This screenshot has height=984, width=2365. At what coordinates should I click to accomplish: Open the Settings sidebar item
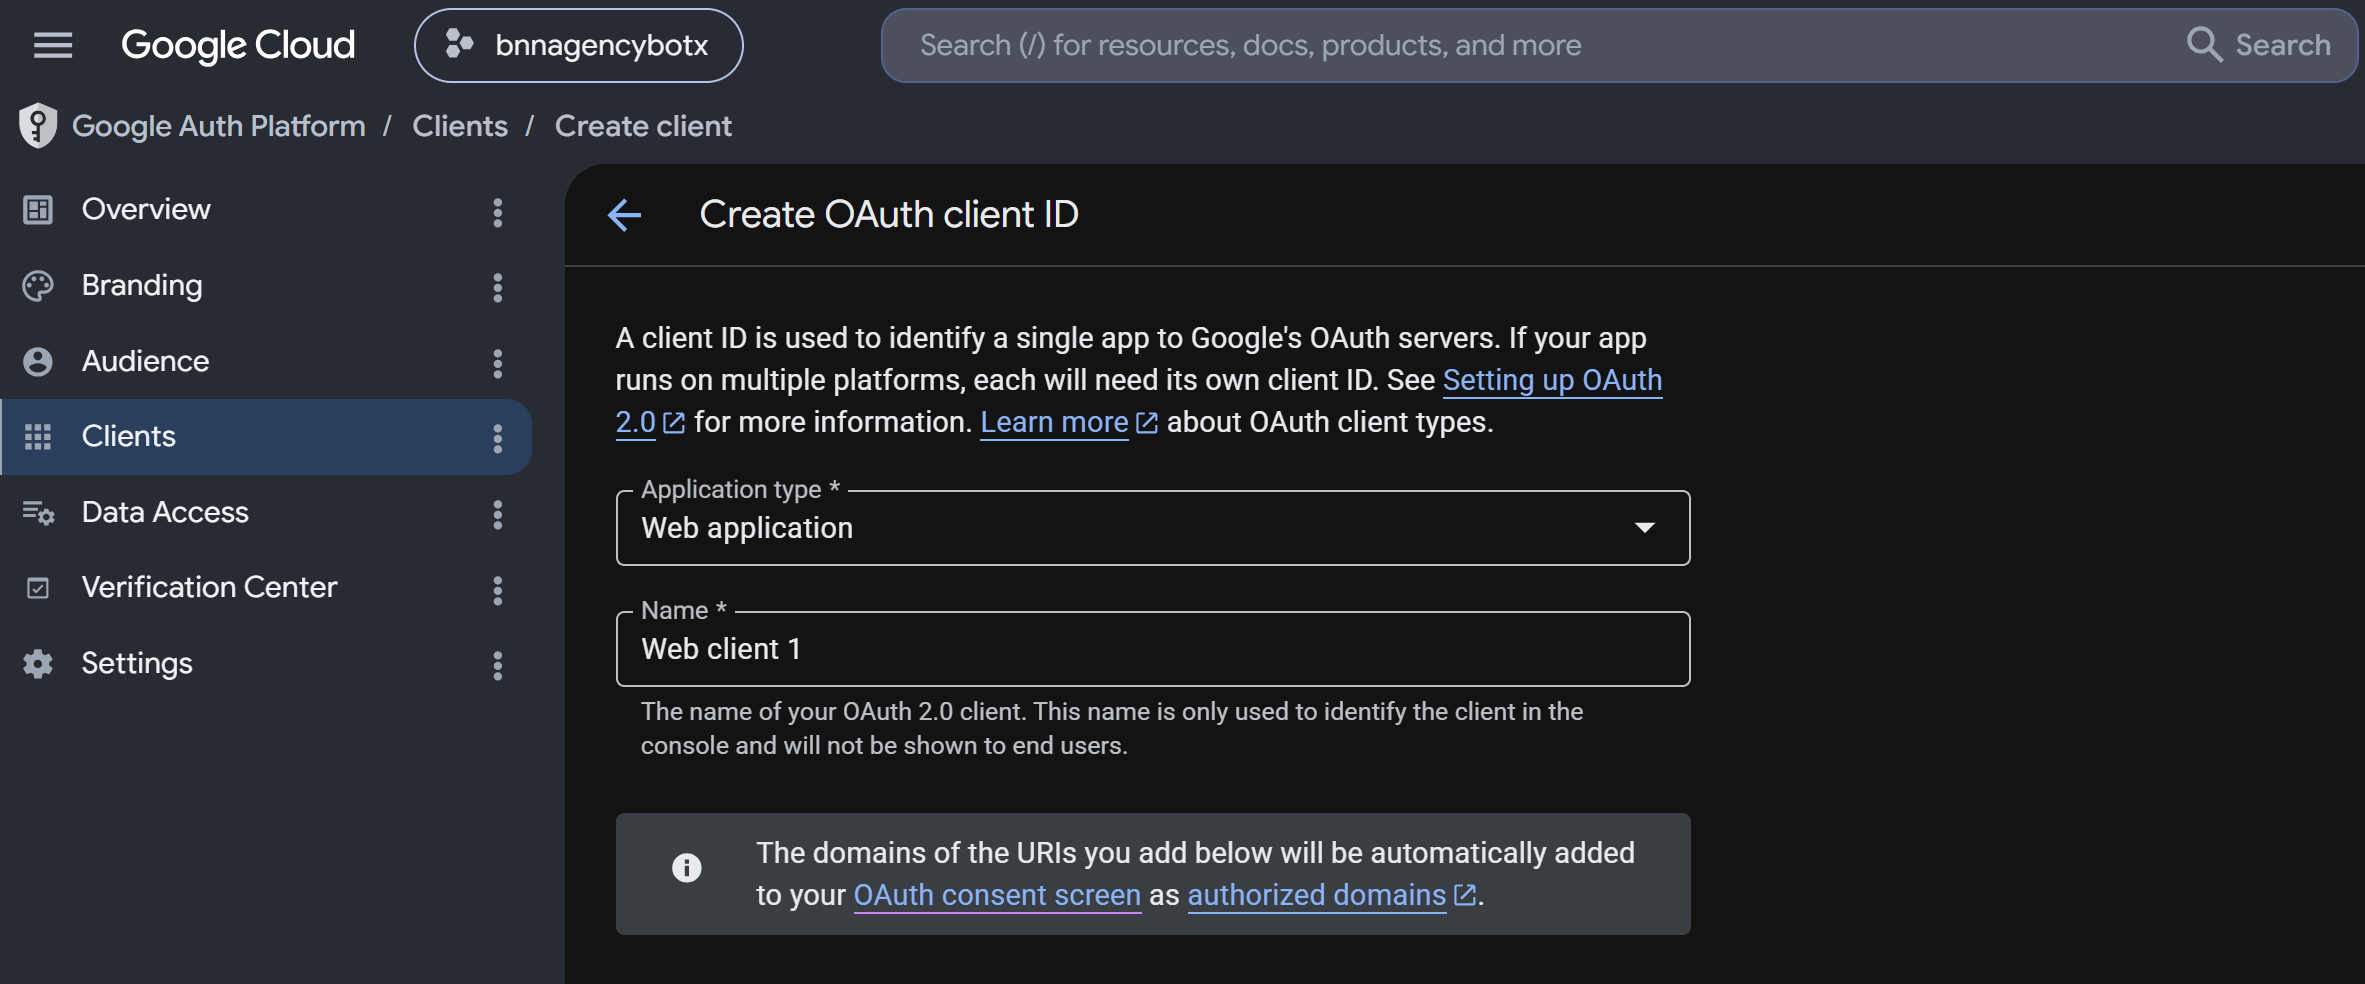(x=266, y=664)
